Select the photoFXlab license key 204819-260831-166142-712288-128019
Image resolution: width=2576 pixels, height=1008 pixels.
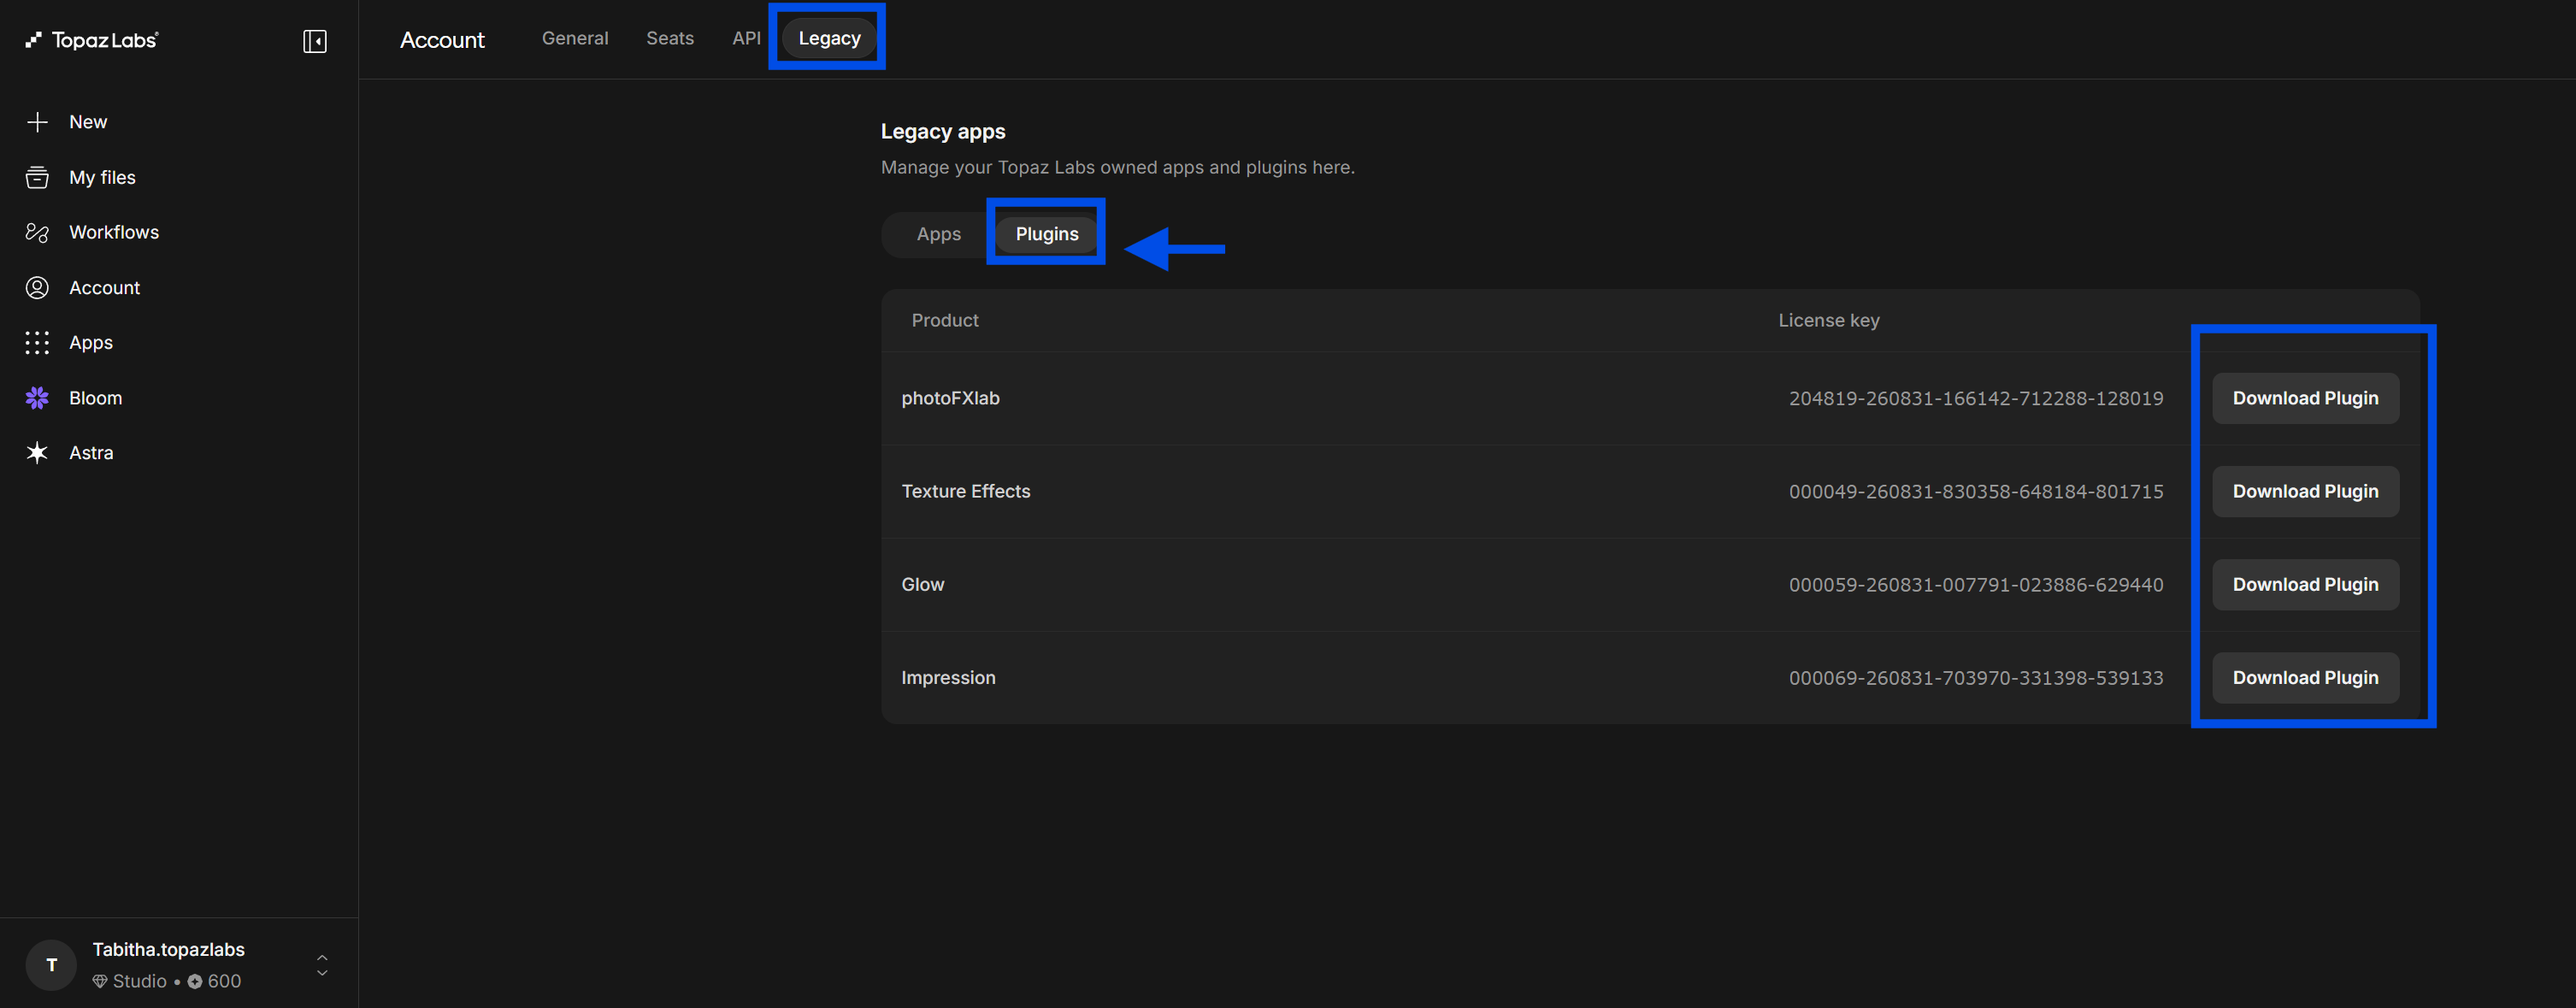pyautogui.click(x=1976, y=398)
